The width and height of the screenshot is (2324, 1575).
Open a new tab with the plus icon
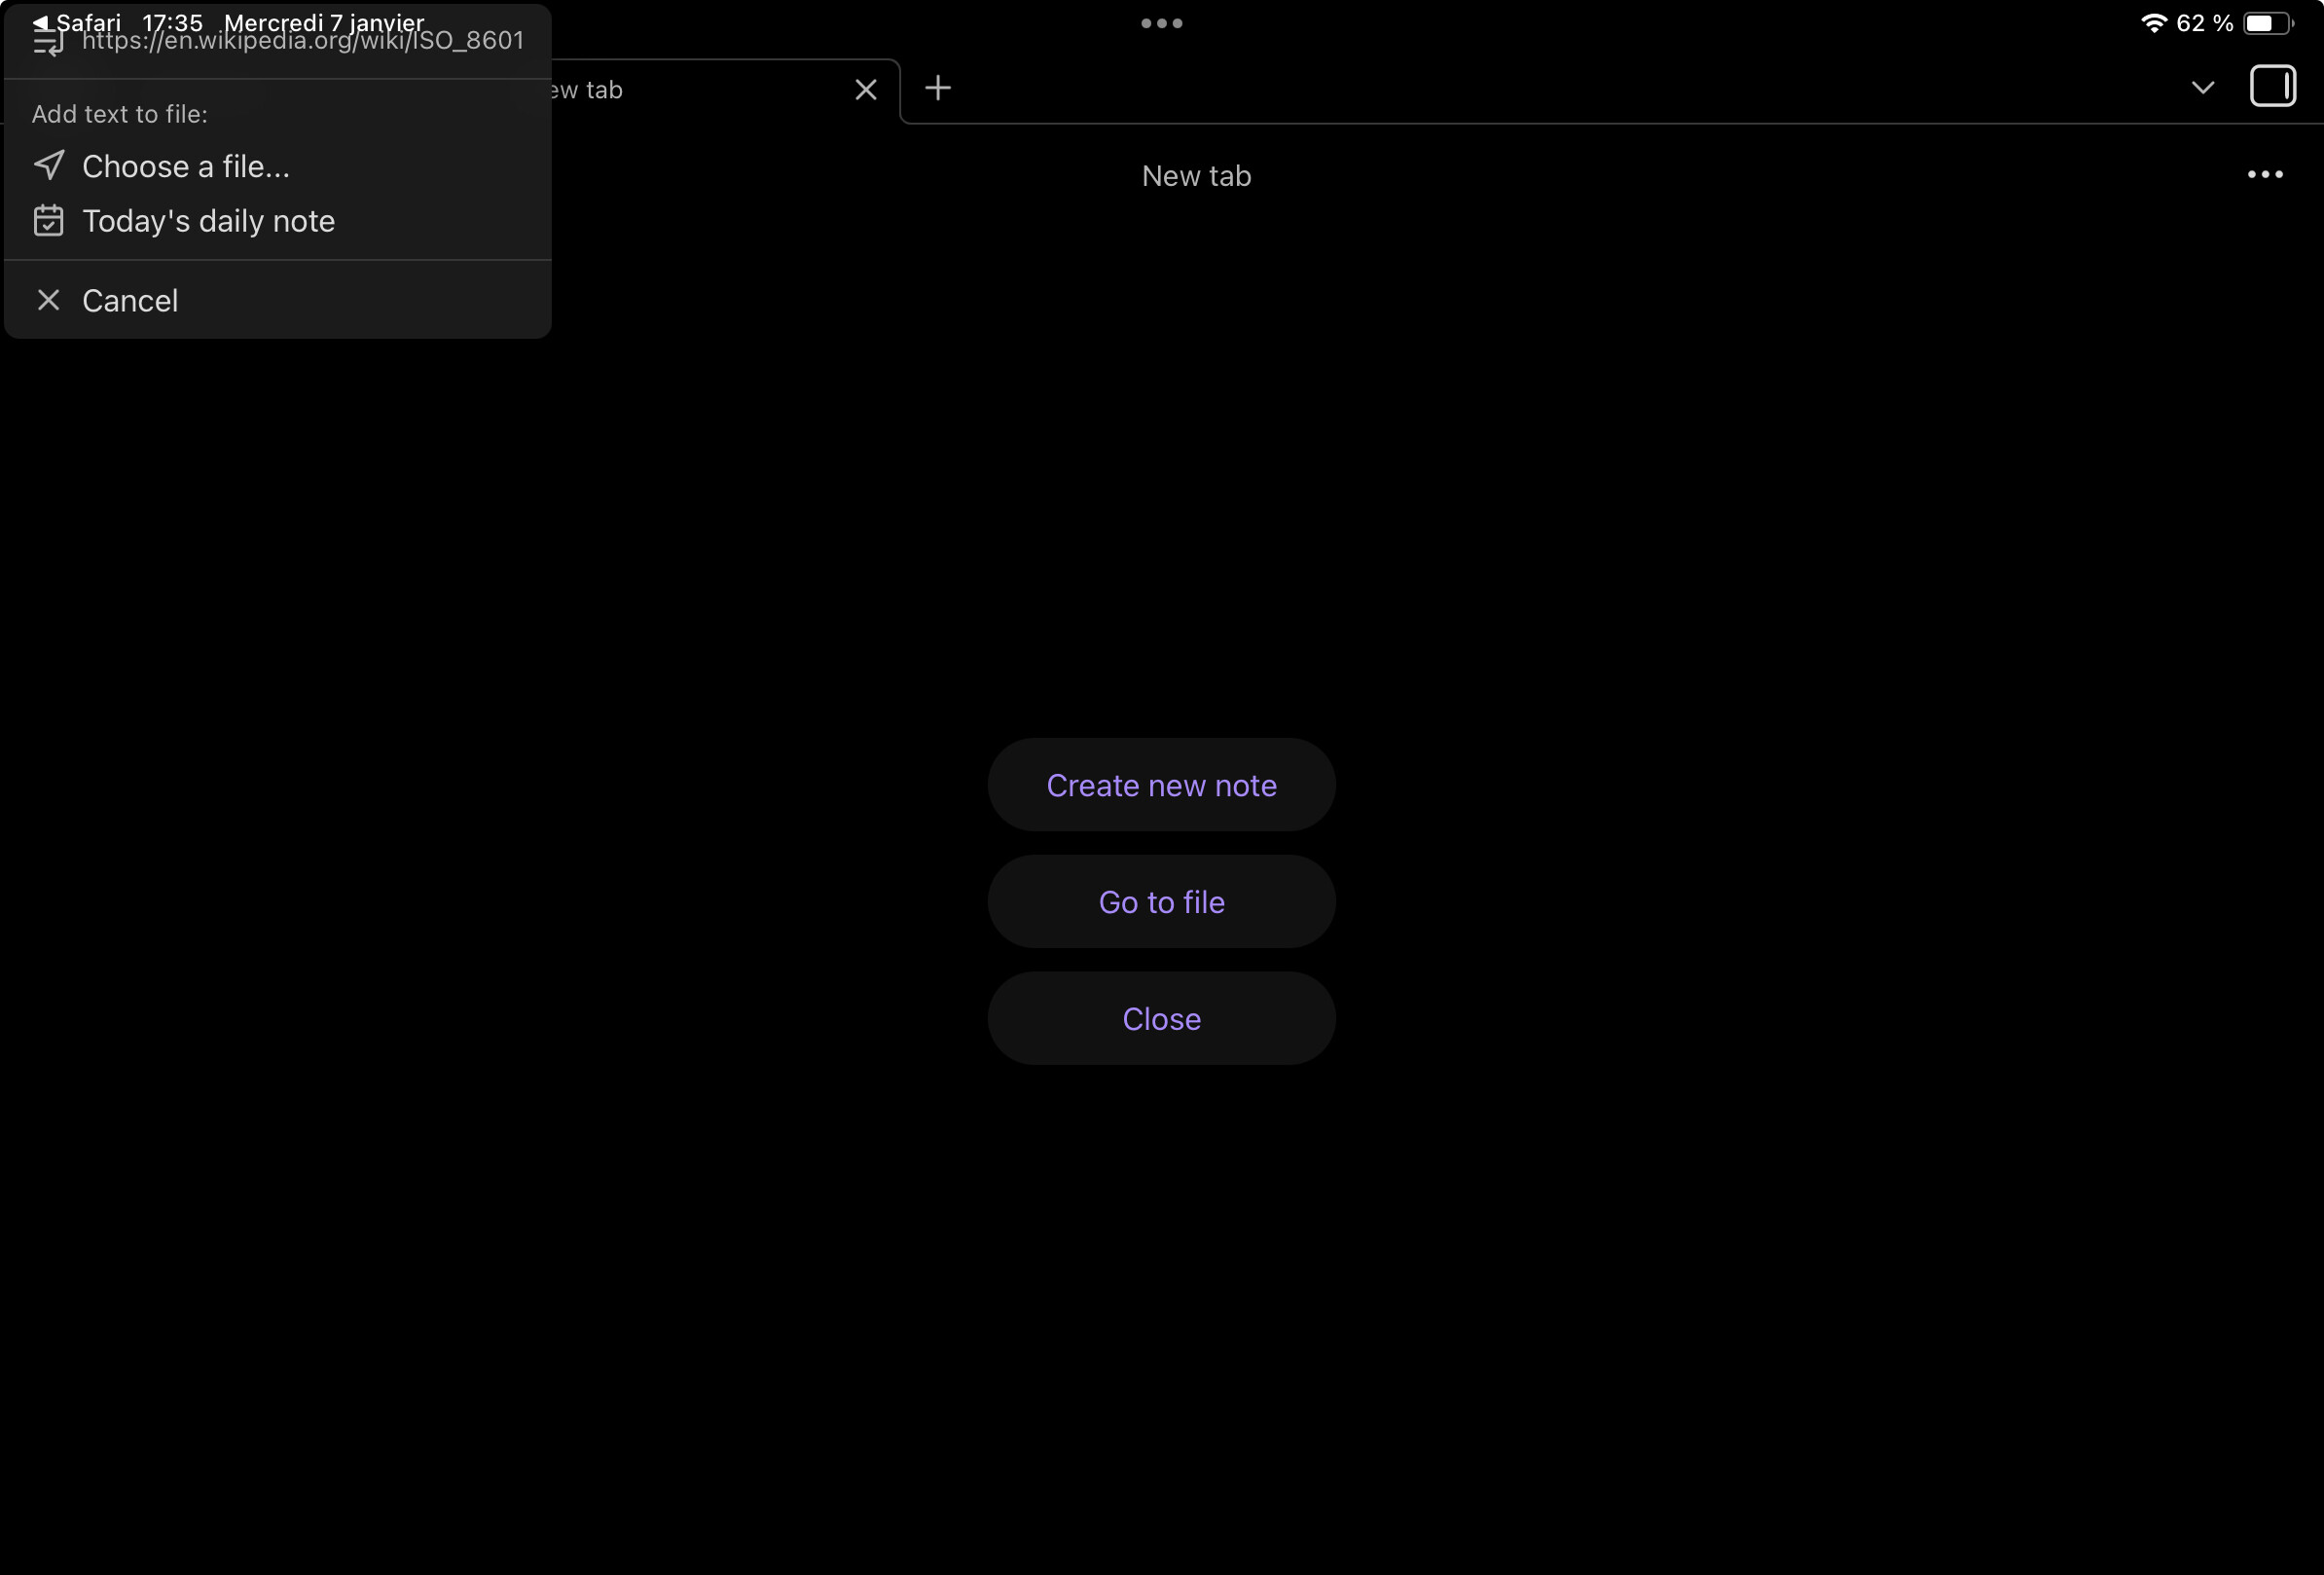[937, 88]
